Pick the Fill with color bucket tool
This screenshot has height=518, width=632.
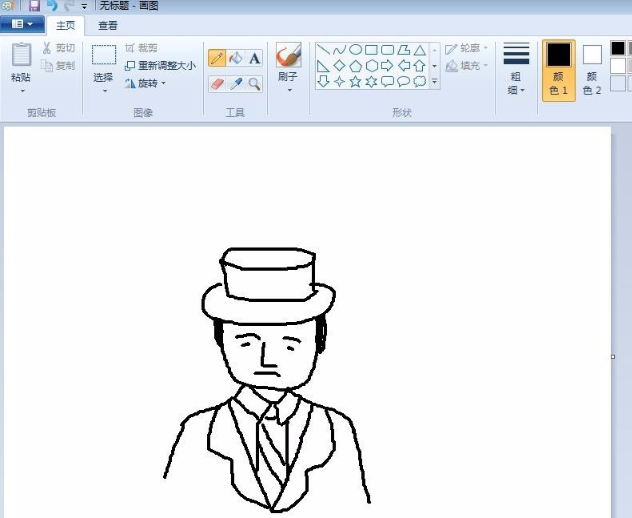(236, 58)
